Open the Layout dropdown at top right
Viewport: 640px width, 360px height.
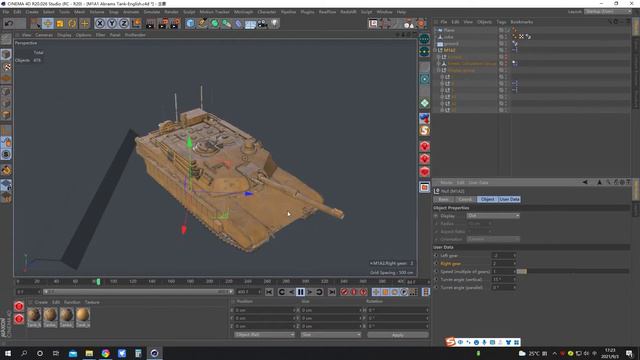pos(607,11)
